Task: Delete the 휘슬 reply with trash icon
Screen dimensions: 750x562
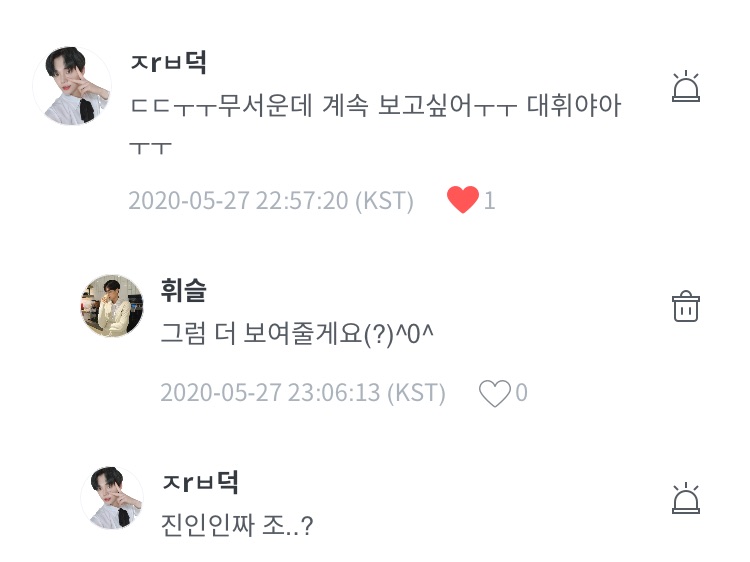Action: [x=685, y=306]
